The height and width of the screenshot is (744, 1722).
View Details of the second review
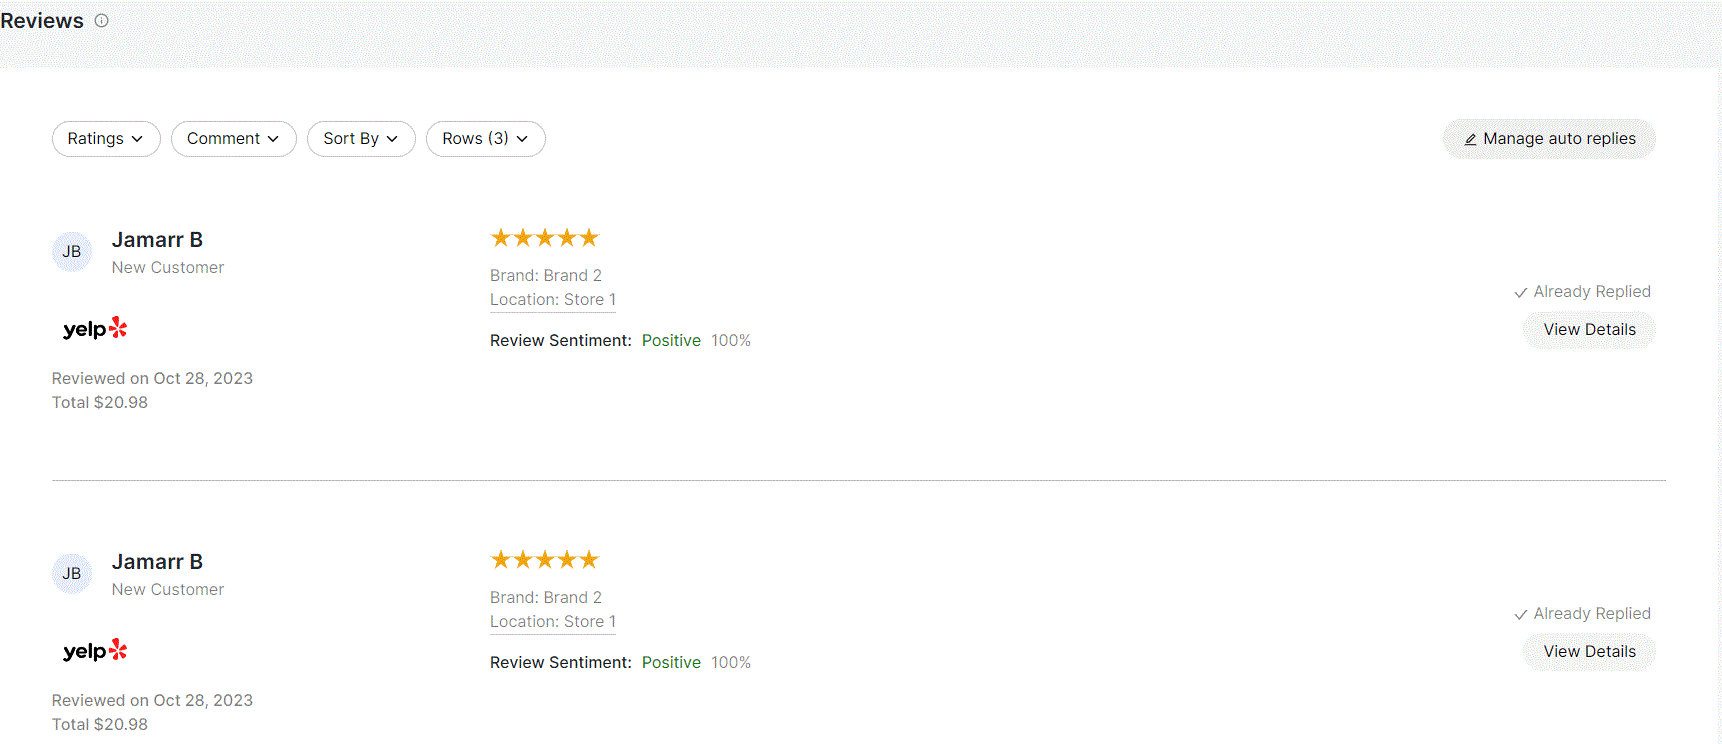point(1589,652)
